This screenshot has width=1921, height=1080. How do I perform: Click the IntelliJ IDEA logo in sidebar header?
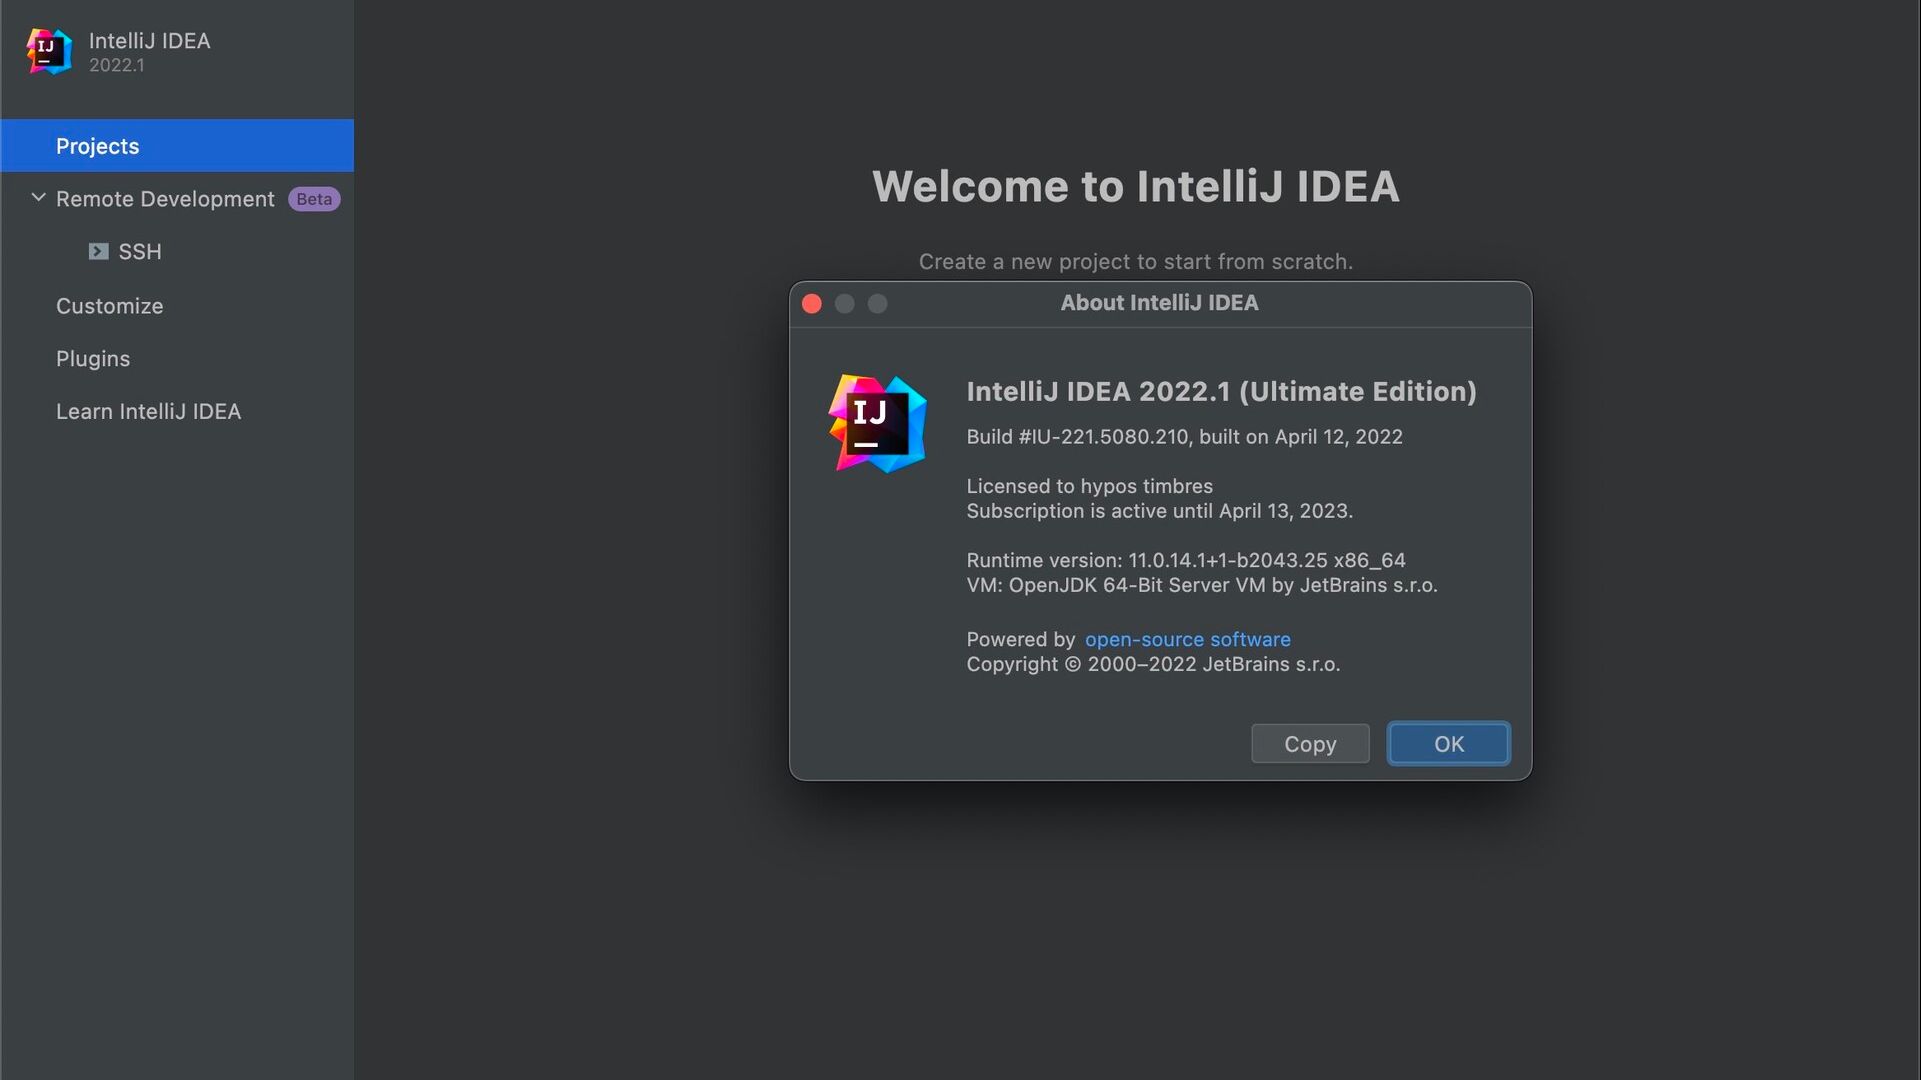pyautogui.click(x=49, y=51)
